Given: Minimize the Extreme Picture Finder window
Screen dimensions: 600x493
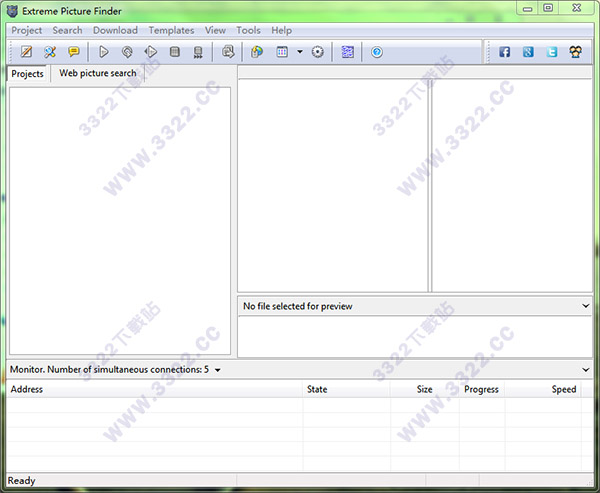Looking at the screenshot, I should pyautogui.click(x=528, y=8).
